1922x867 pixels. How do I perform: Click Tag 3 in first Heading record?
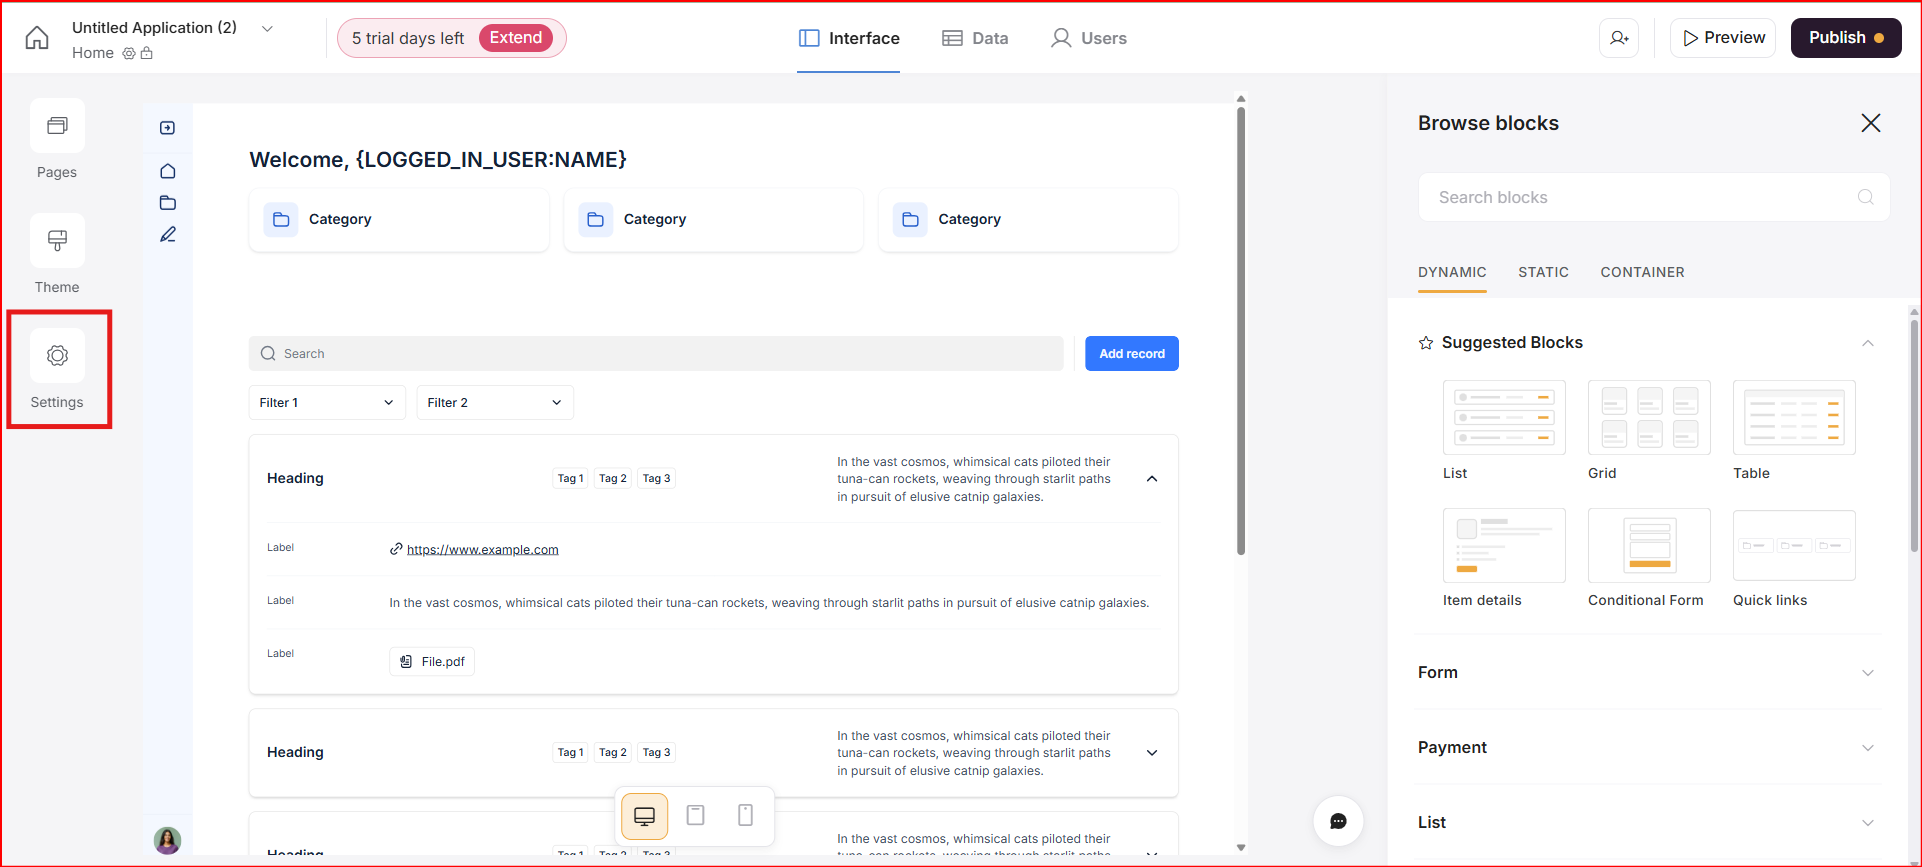(x=656, y=479)
